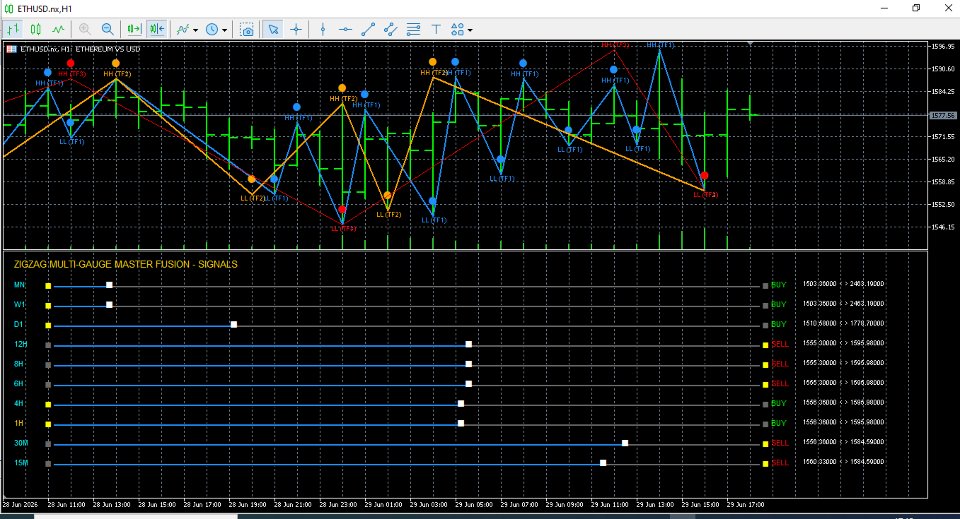Click the 15M gauge white slider marker
This screenshot has width=960, height=519.
click(x=603, y=463)
